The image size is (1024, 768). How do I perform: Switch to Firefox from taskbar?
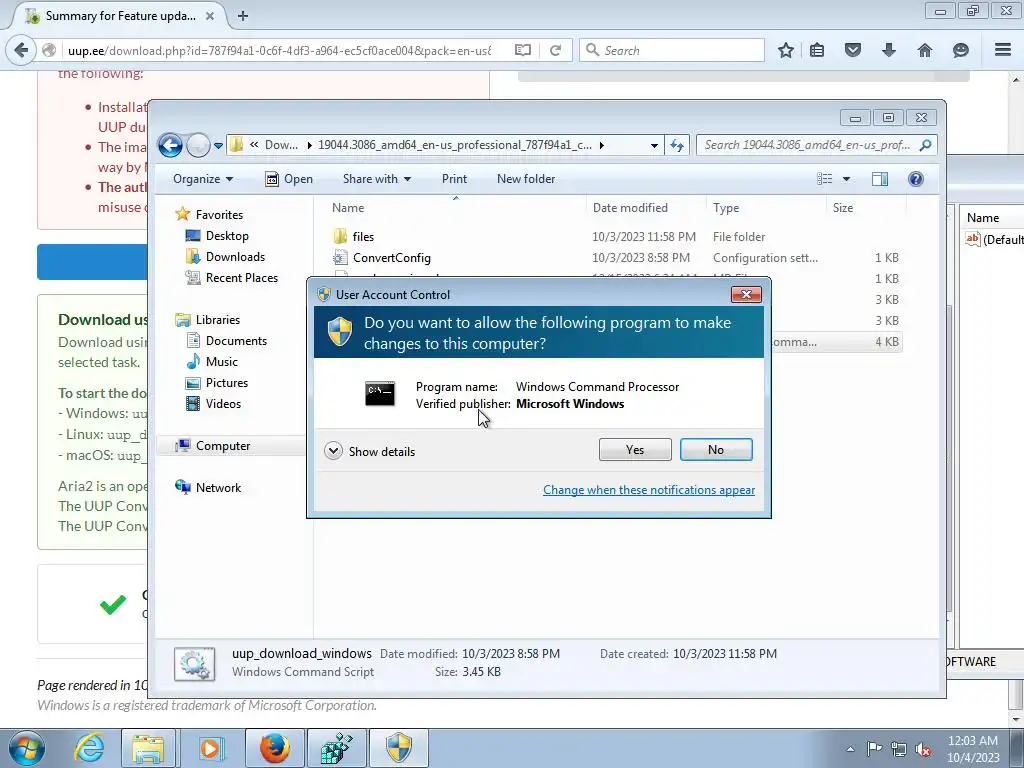(275, 748)
